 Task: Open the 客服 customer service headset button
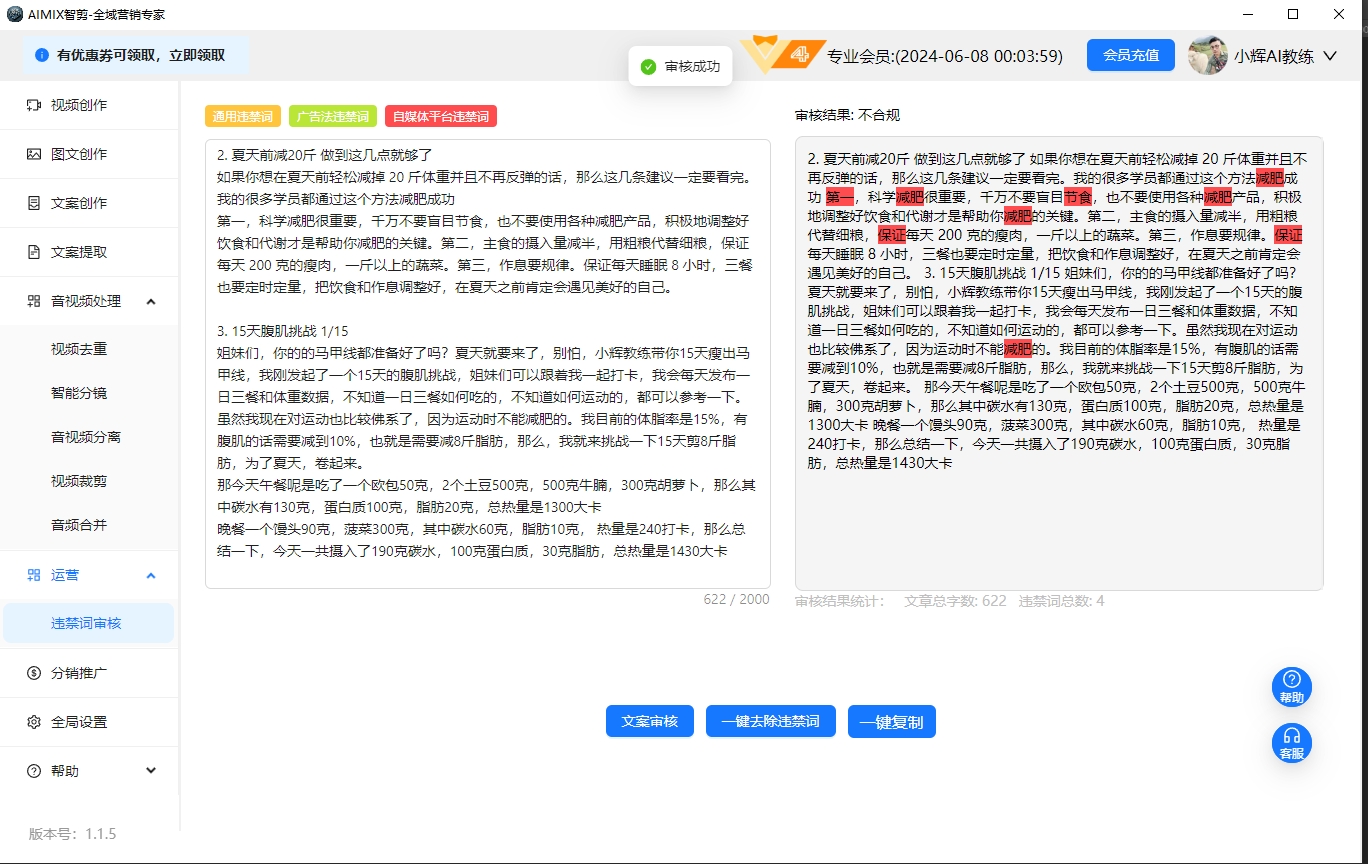(x=1291, y=743)
